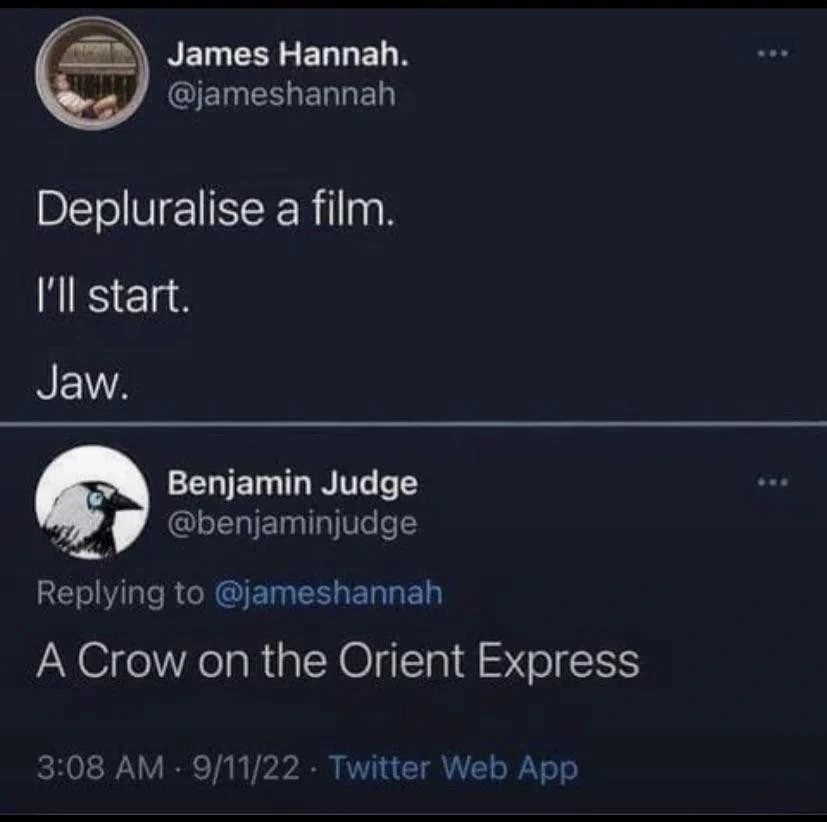The image size is (827, 822).
Task: Follow the blue @jameshannah mention in Replying to
Action: (328, 593)
